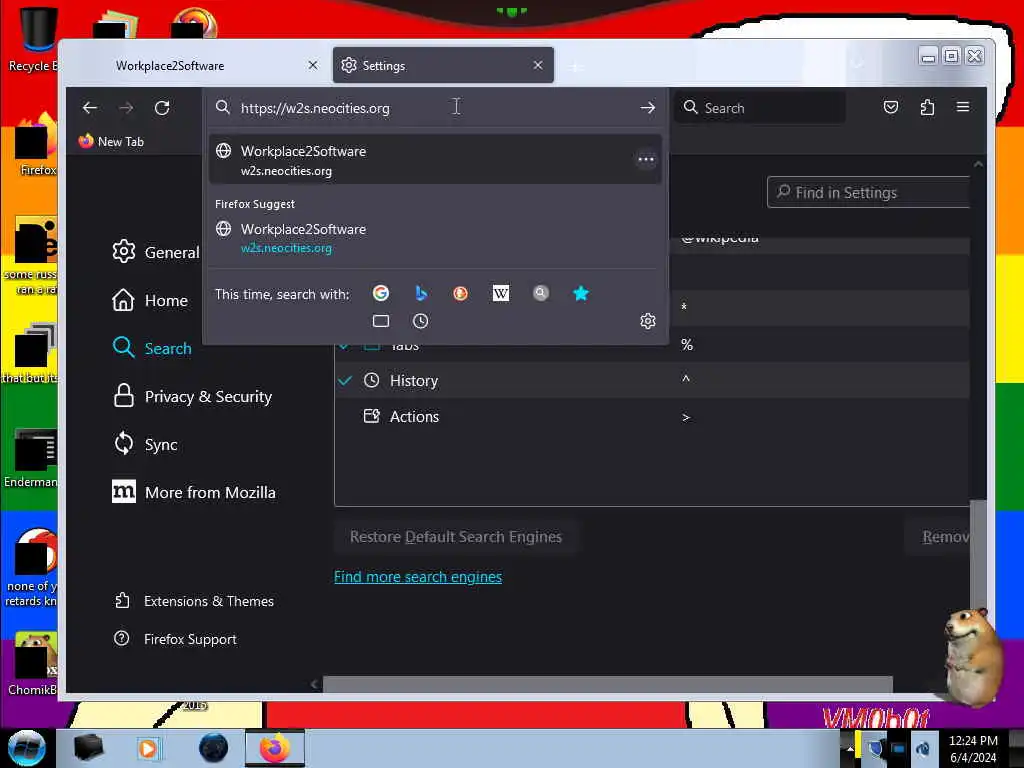
Task: Reload the current page
Action: click(162, 108)
